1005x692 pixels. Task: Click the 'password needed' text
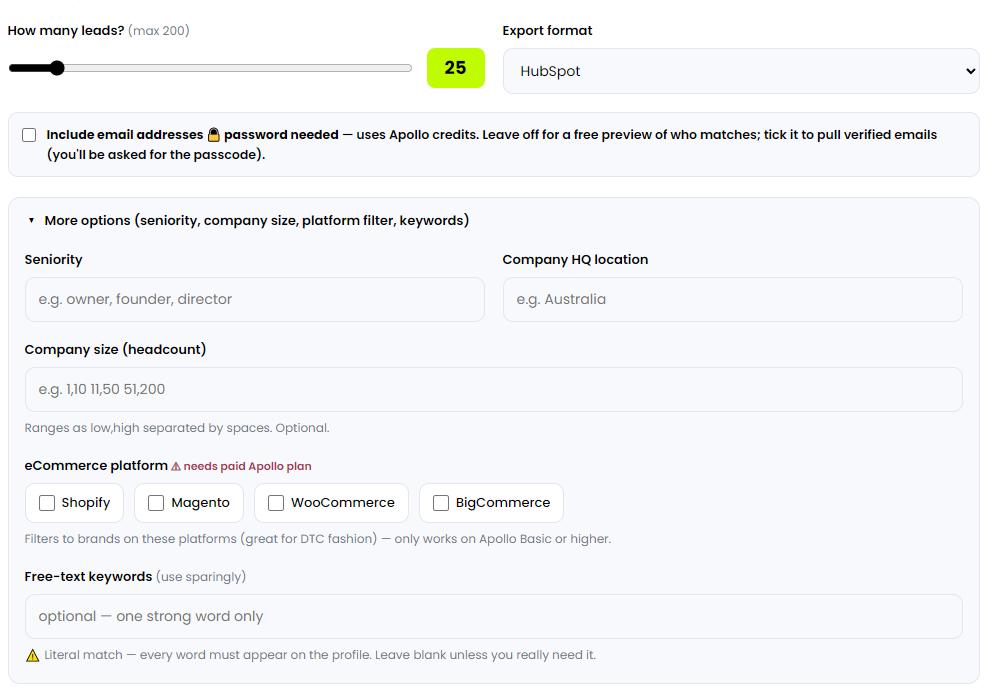coord(281,135)
